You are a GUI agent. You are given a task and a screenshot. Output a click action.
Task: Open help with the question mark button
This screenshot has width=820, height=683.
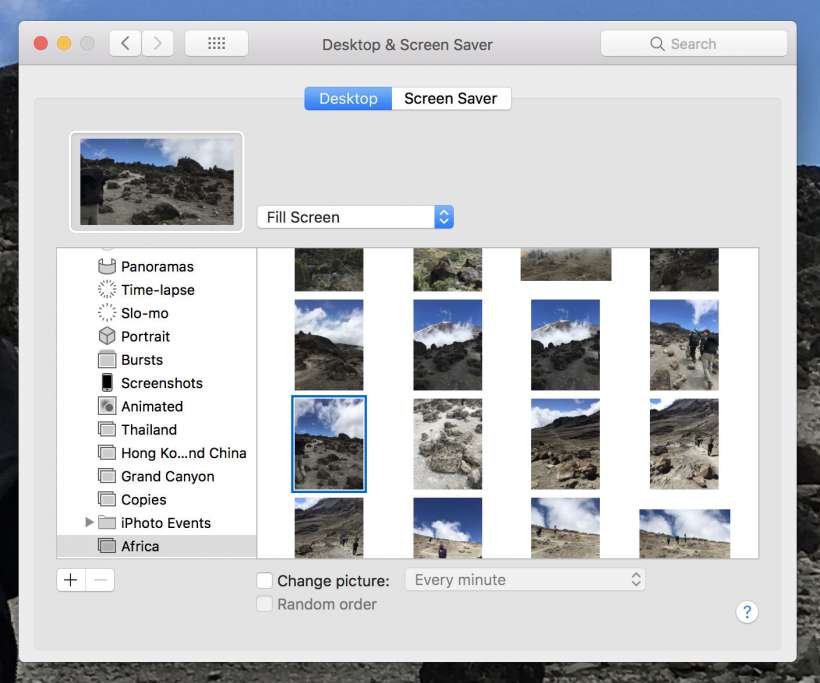(747, 611)
